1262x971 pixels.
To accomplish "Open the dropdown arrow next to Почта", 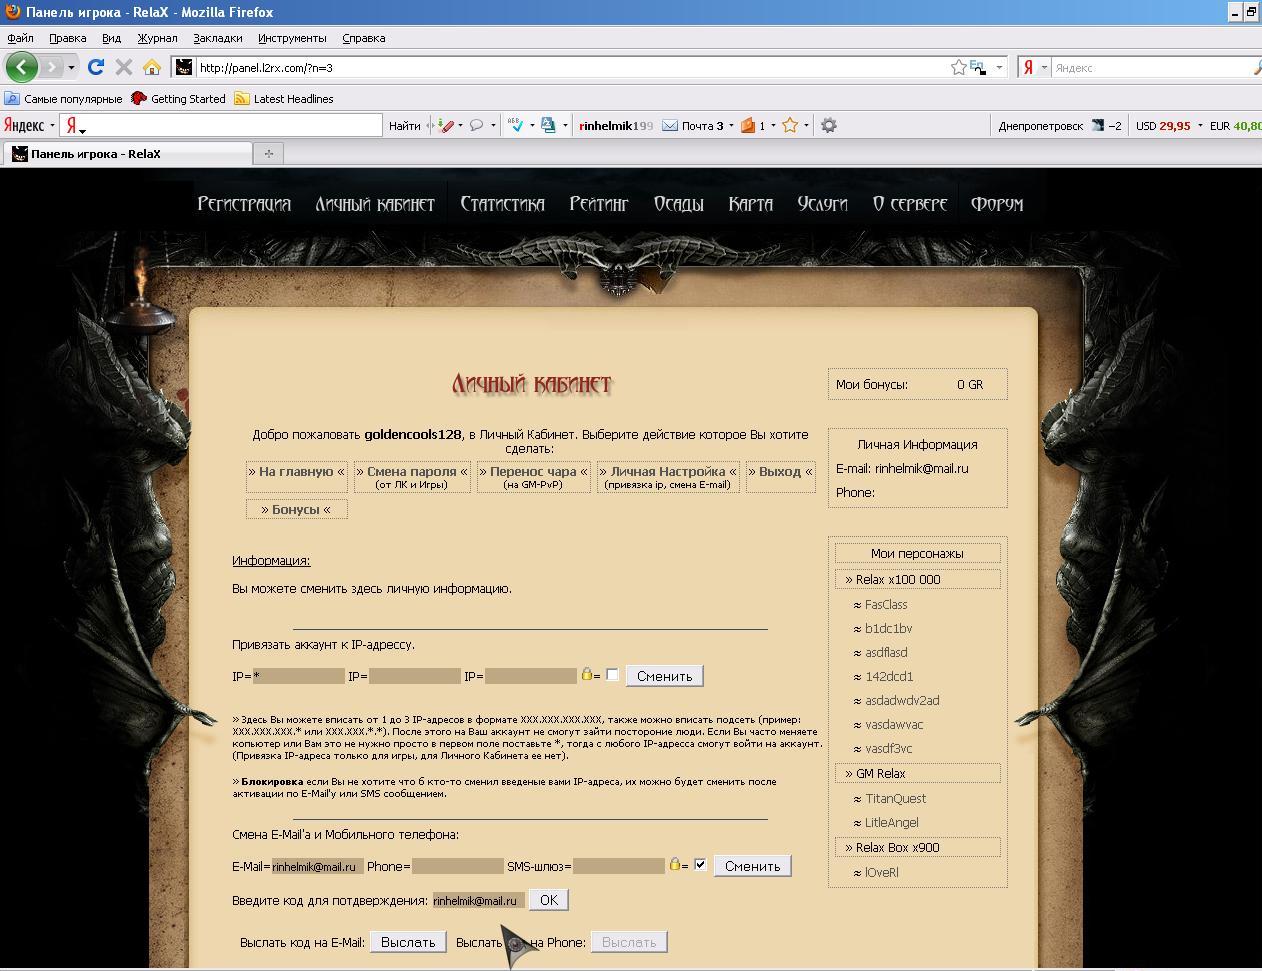I will click(731, 126).
